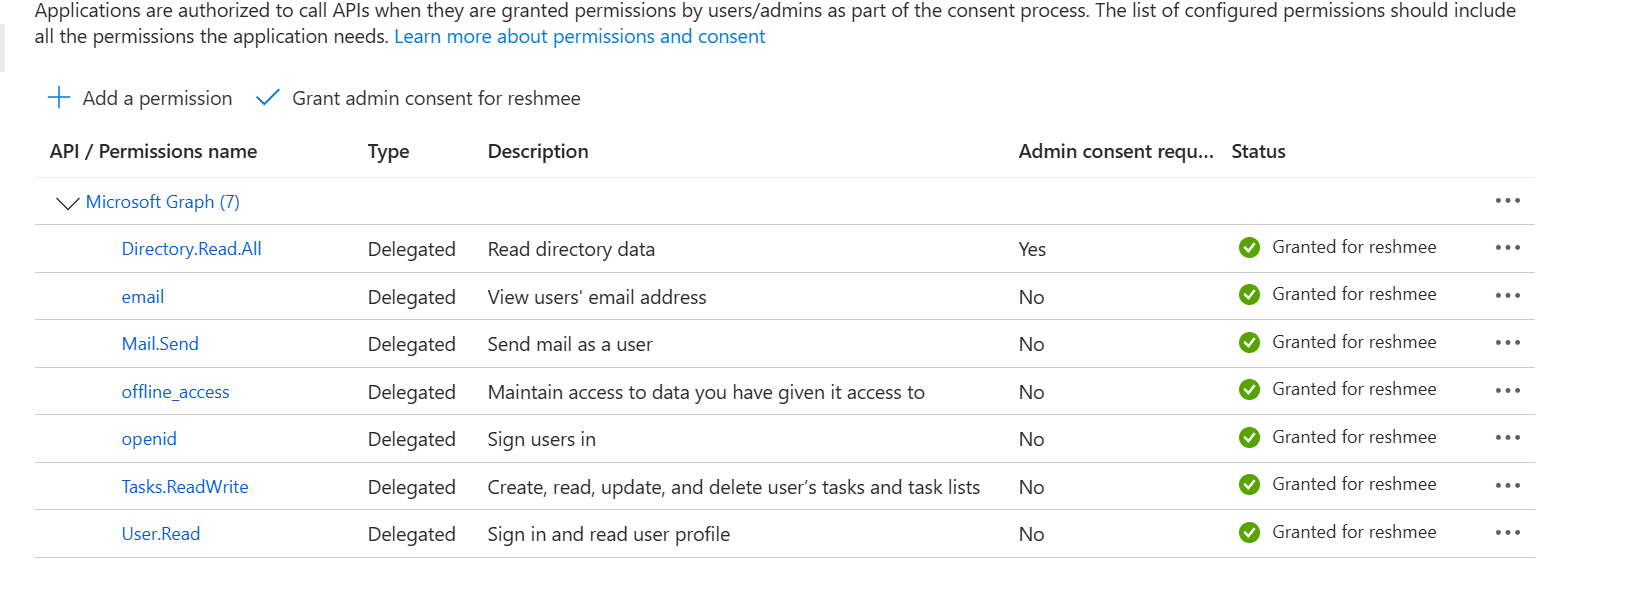Open ellipsis menu for Directory.Read.All row

tap(1507, 248)
